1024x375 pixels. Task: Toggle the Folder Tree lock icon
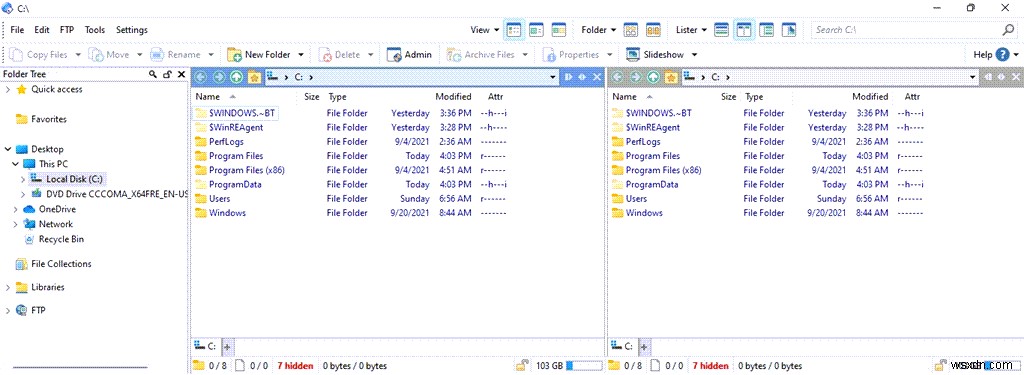(x=167, y=74)
